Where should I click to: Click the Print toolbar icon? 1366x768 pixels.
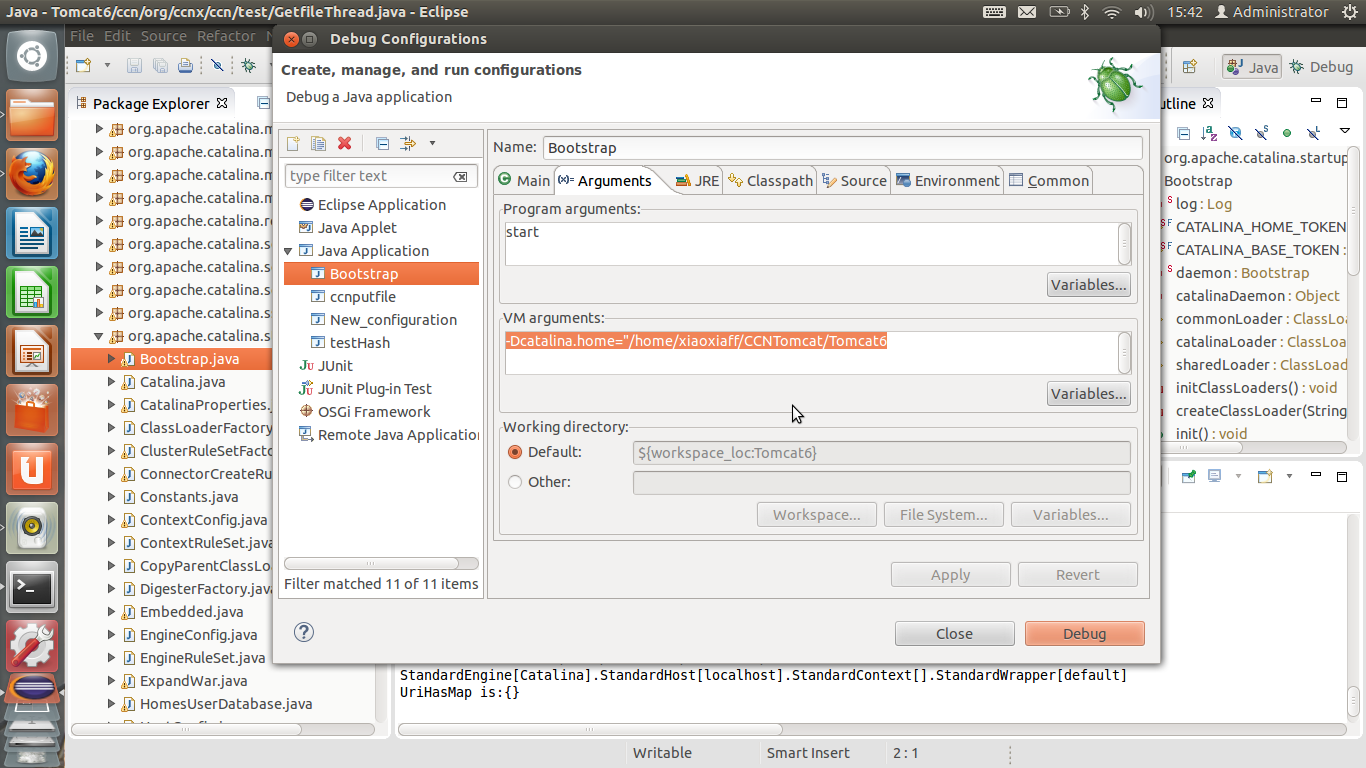pos(185,66)
